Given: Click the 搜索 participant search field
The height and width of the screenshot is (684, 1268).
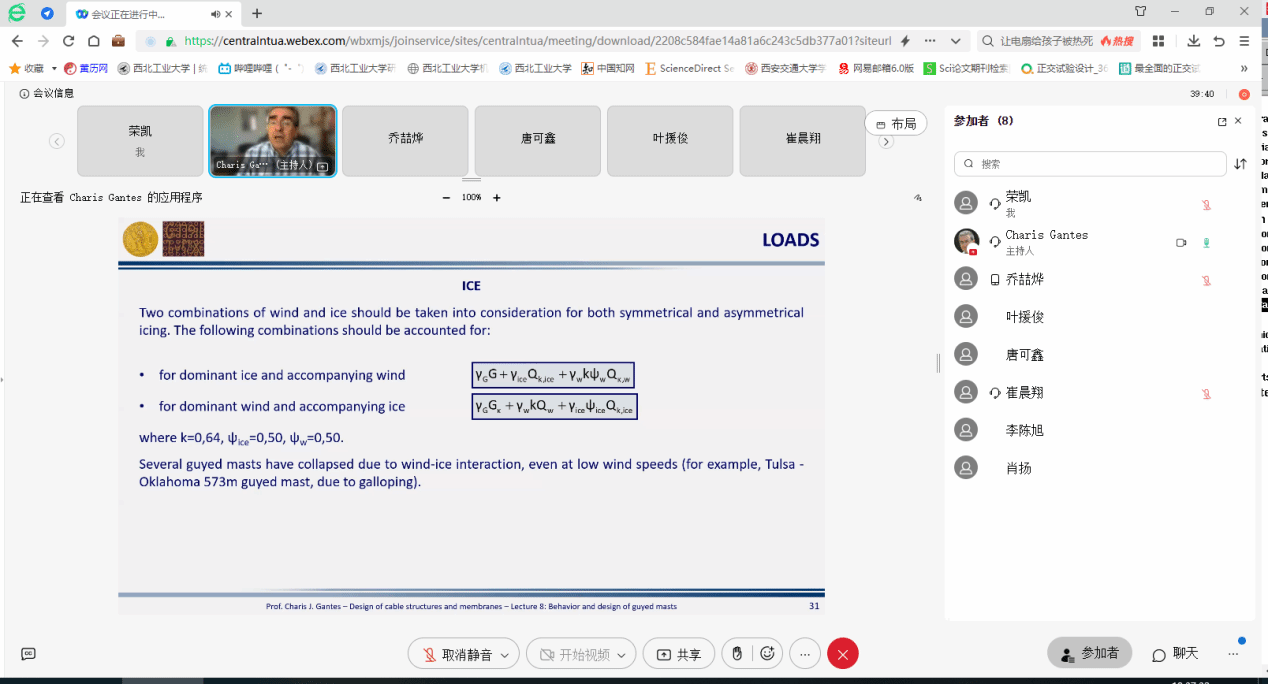Looking at the screenshot, I should click(x=1090, y=164).
